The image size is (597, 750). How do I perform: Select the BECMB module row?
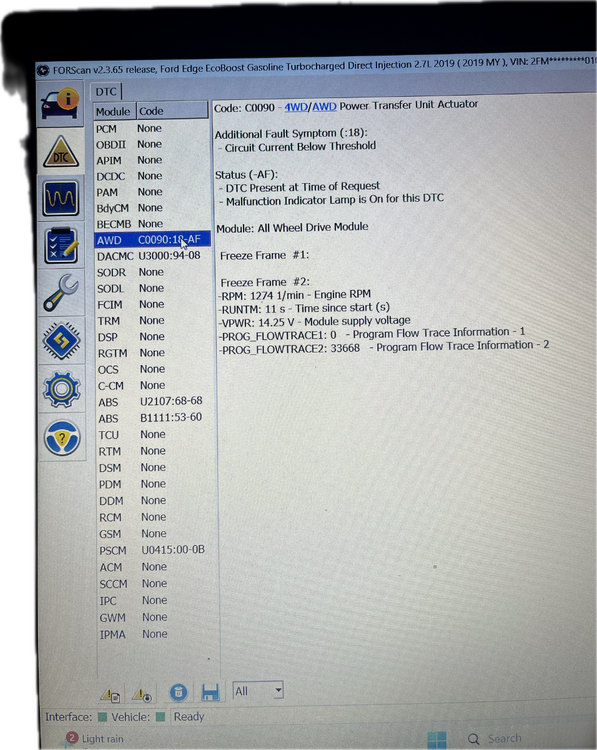point(152,224)
